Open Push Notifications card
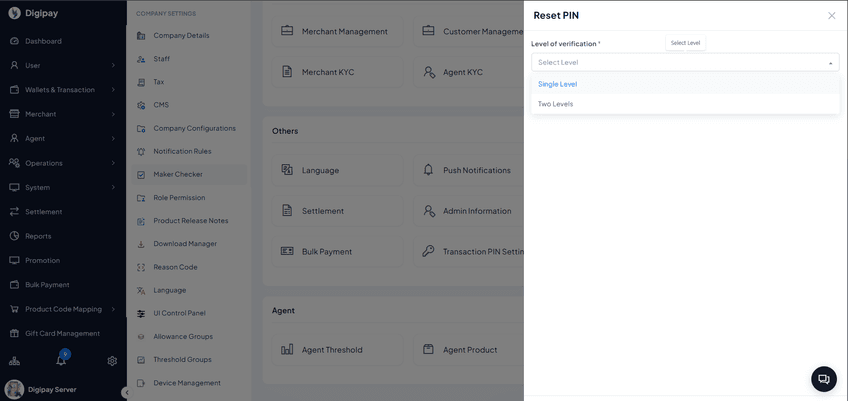Screen dimensions: 848x401 (x=468, y=170)
